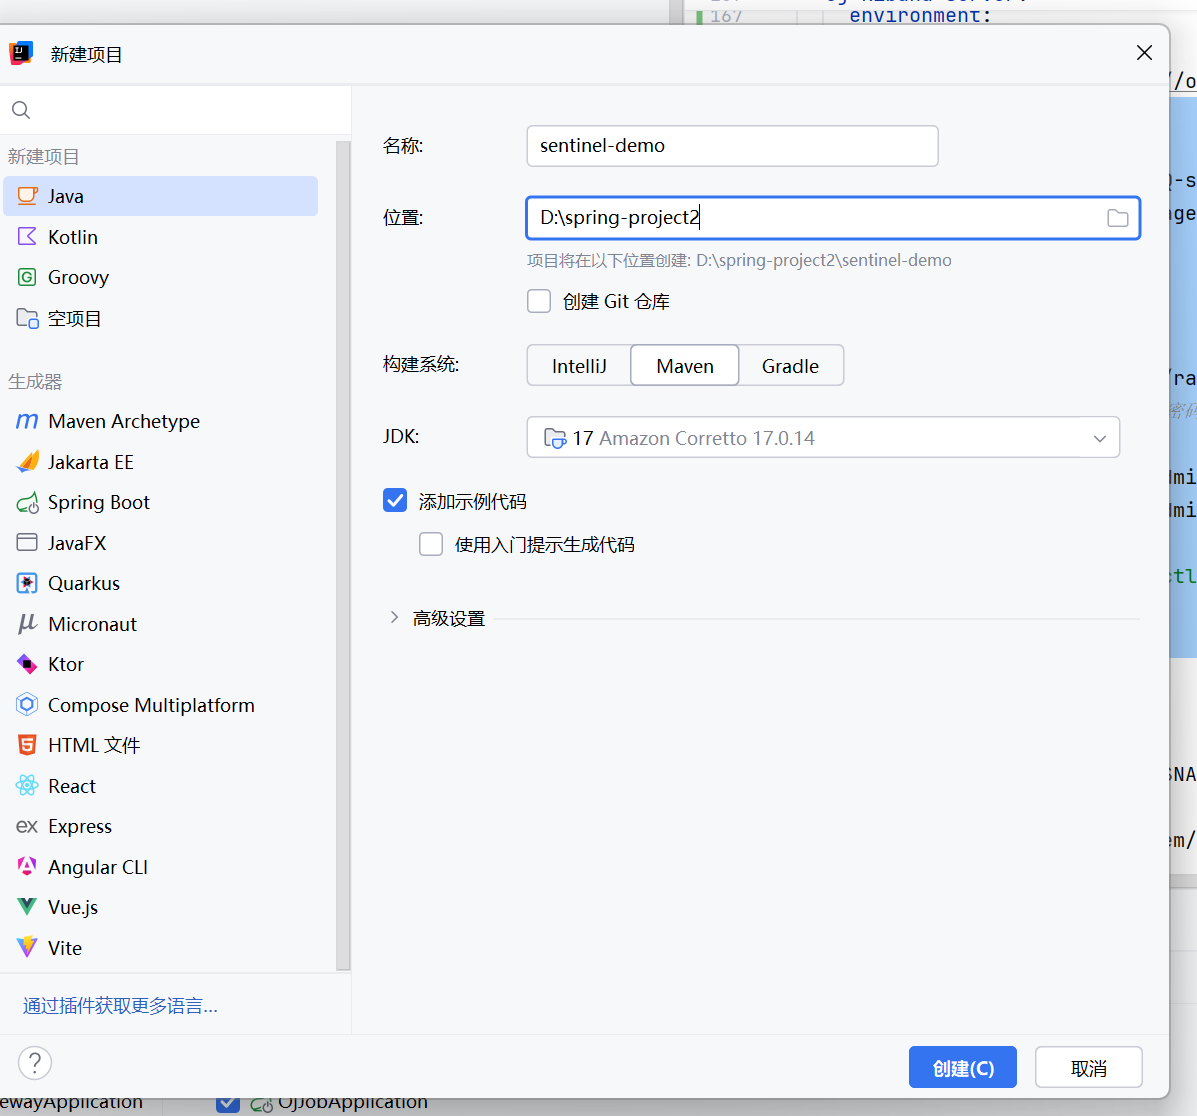Click the IntelliJ IDEA logo in title bar
The width and height of the screenshot is (1197, 1116).
click(x=21, y=53)
